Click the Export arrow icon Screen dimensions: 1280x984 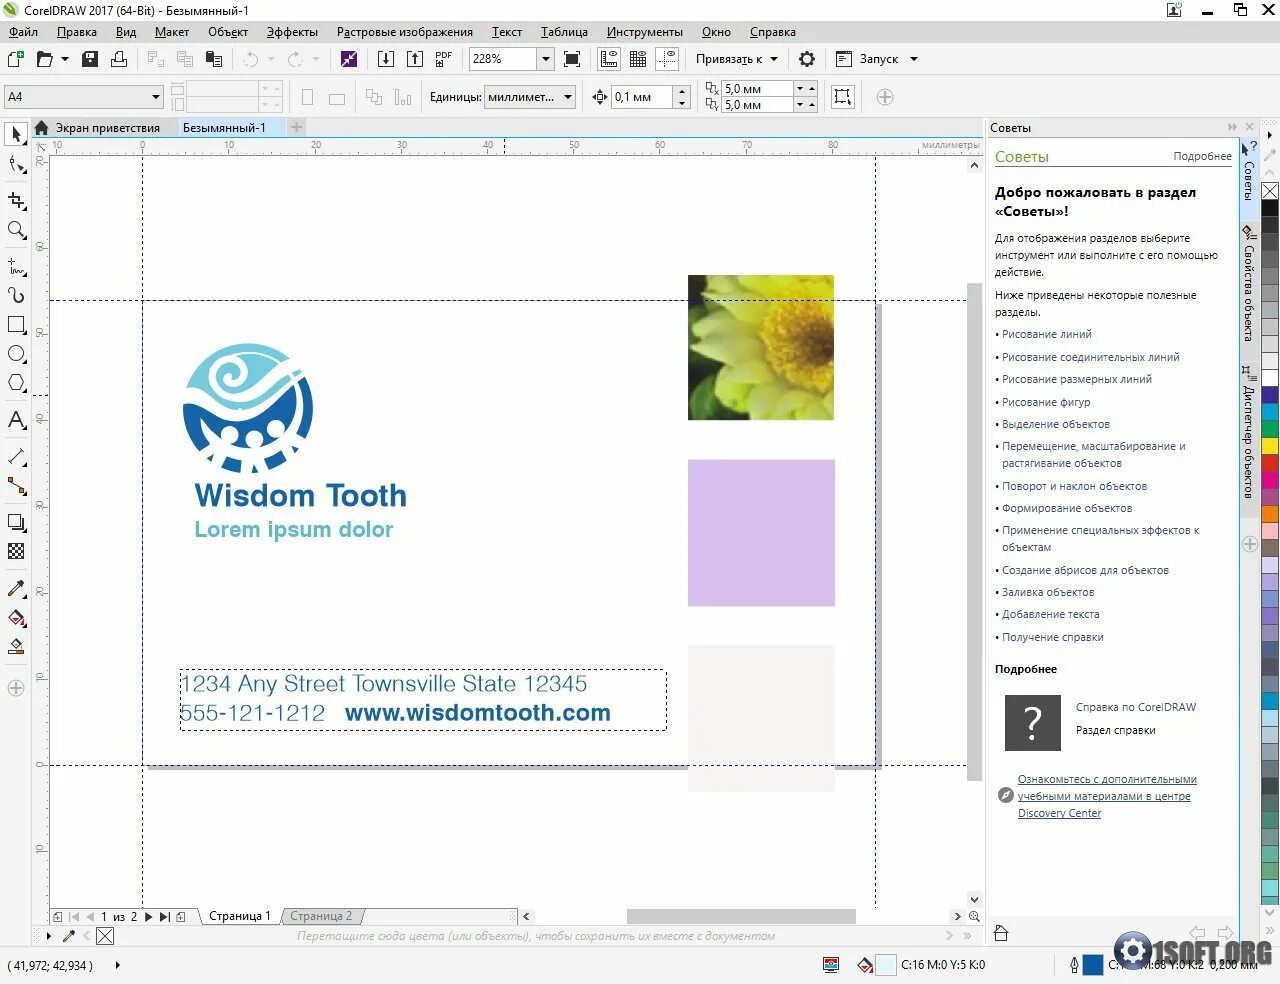tap(415, 59)
